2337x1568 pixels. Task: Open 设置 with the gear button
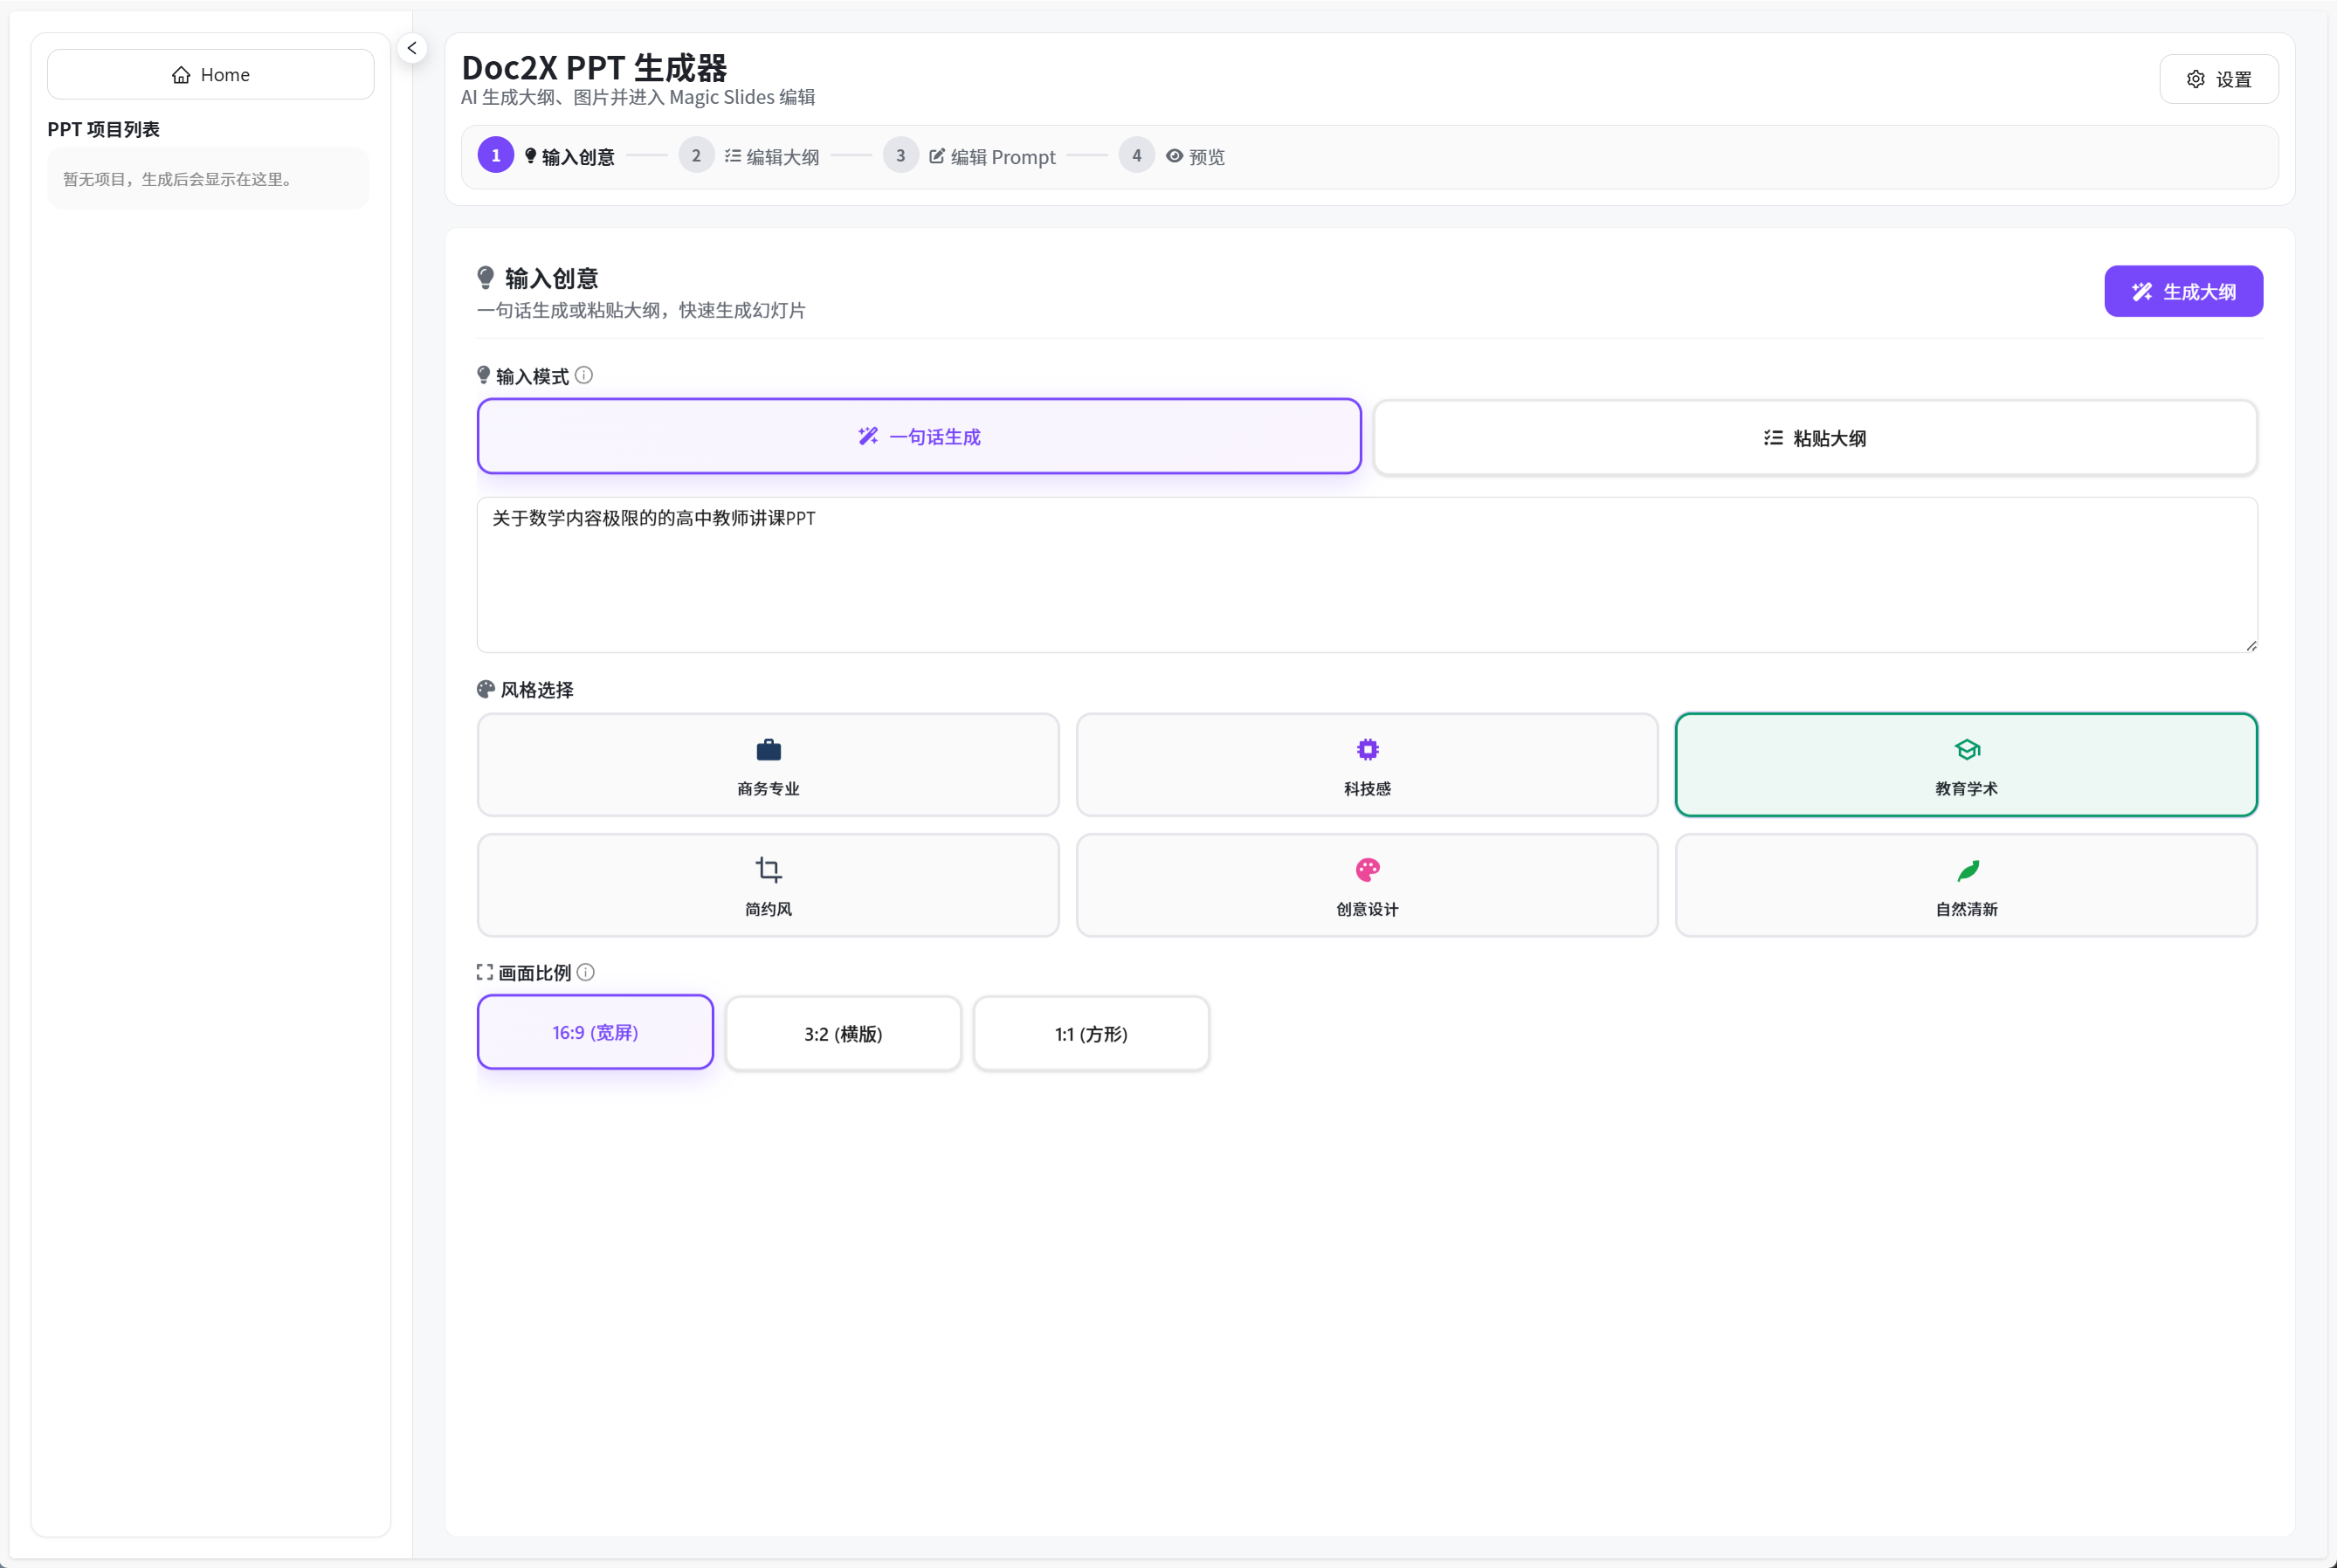[2218, 79]
